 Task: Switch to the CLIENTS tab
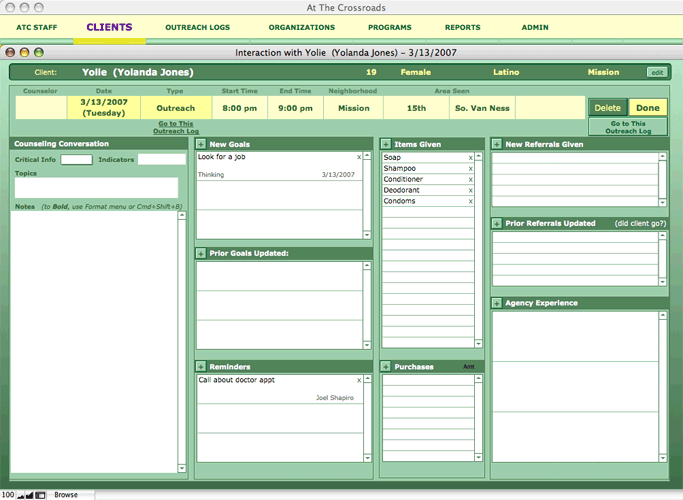109,27
